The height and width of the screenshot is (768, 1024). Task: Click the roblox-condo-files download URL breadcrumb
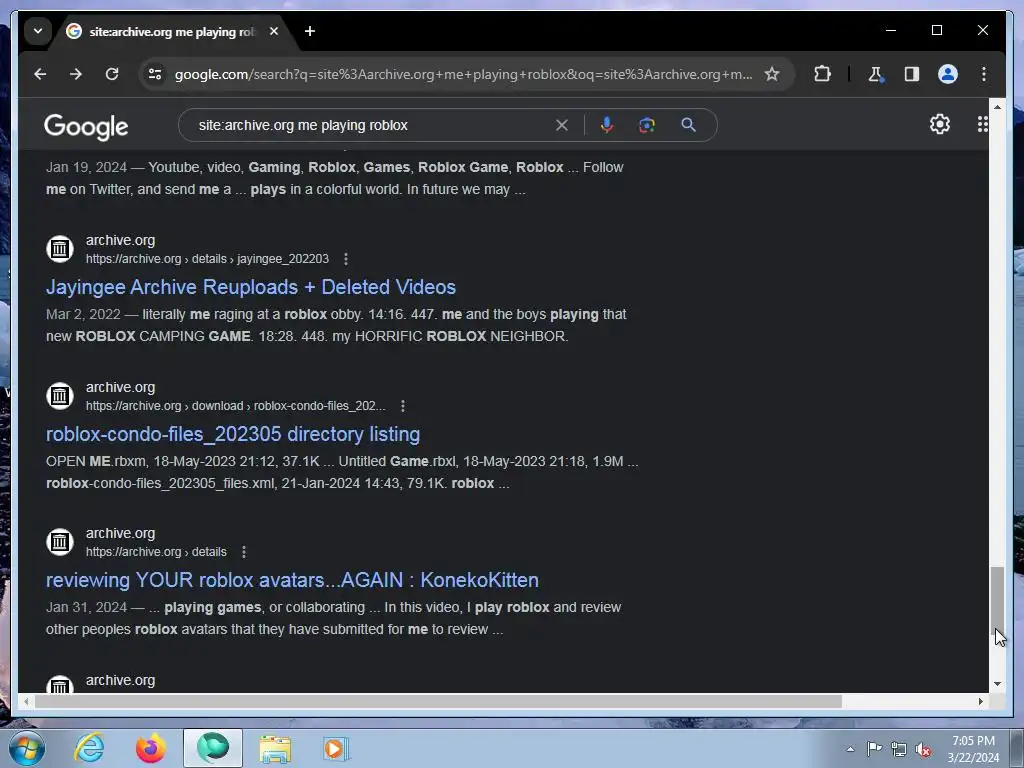click(235, 406)
